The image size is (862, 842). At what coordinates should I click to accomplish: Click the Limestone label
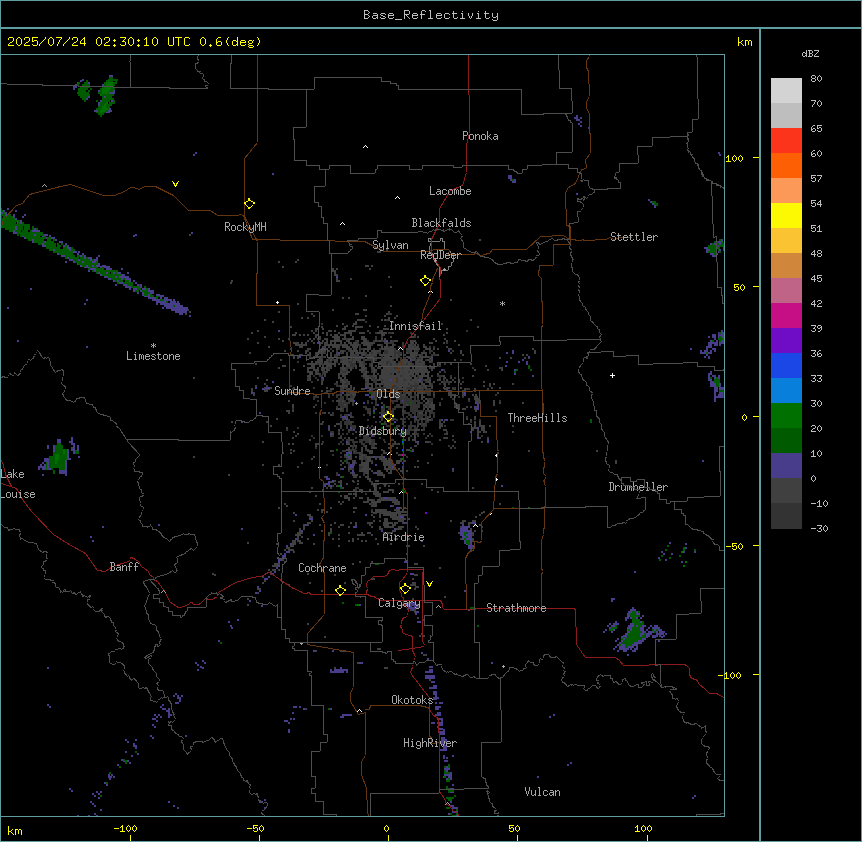click(153, 356)
